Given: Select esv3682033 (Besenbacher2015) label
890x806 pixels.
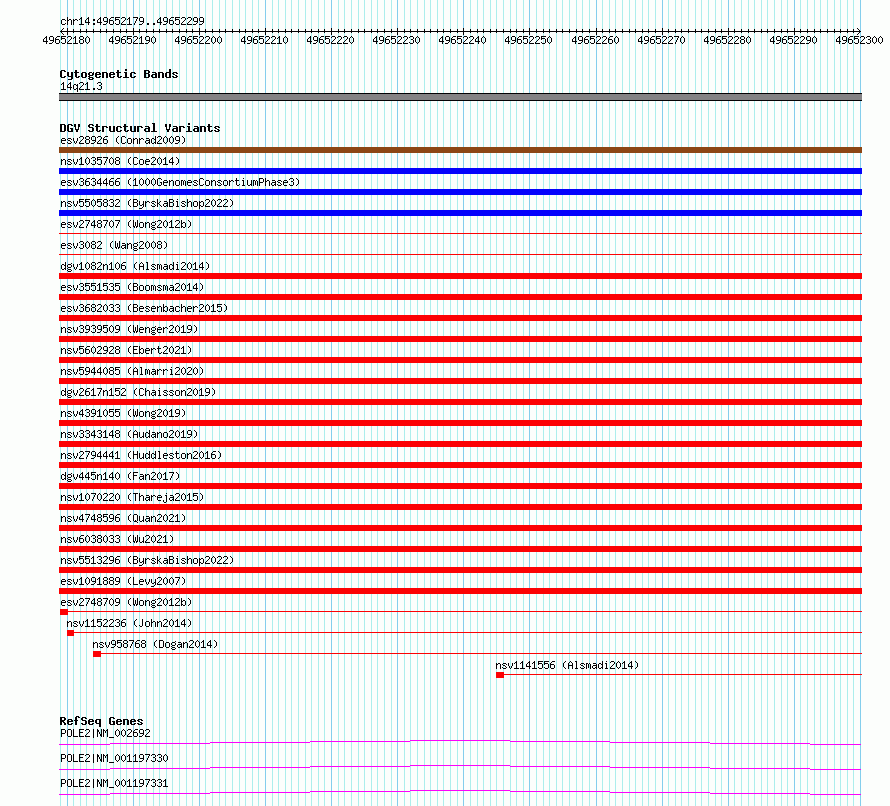Looking at the screenshot, I should [x=144, y=308].
